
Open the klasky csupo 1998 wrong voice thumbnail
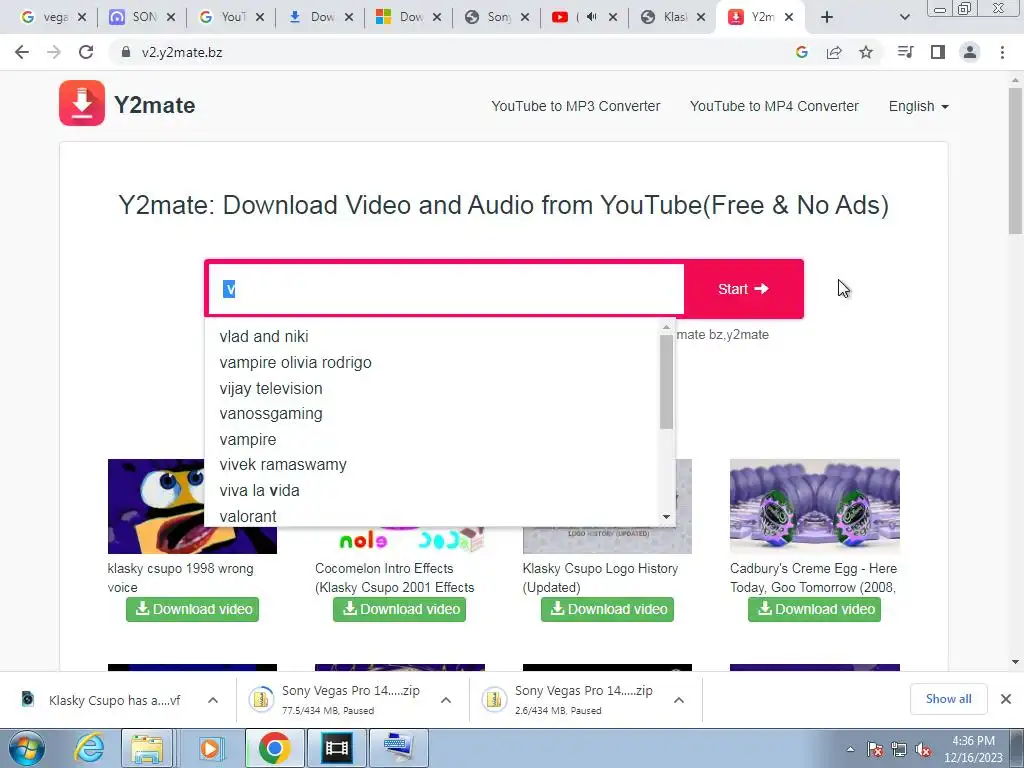(157, 506)
